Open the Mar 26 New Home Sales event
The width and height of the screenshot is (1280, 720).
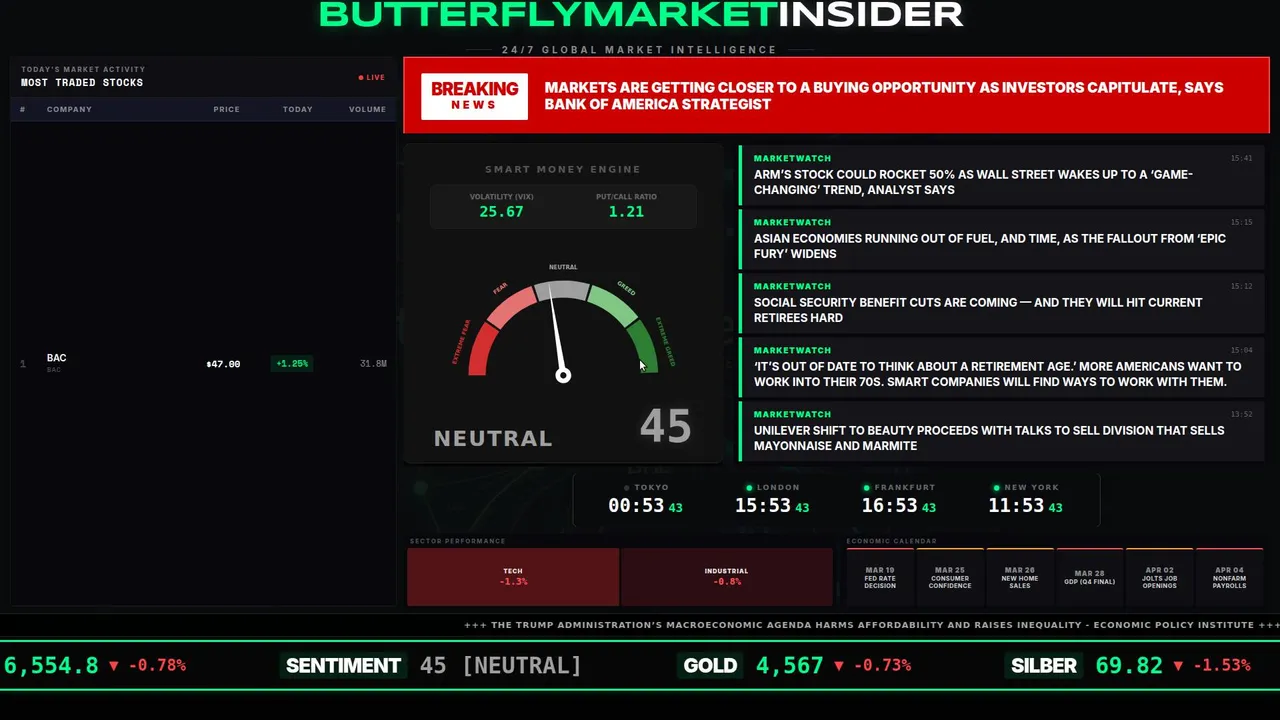pyautogui.click(x=1020, y=577)
